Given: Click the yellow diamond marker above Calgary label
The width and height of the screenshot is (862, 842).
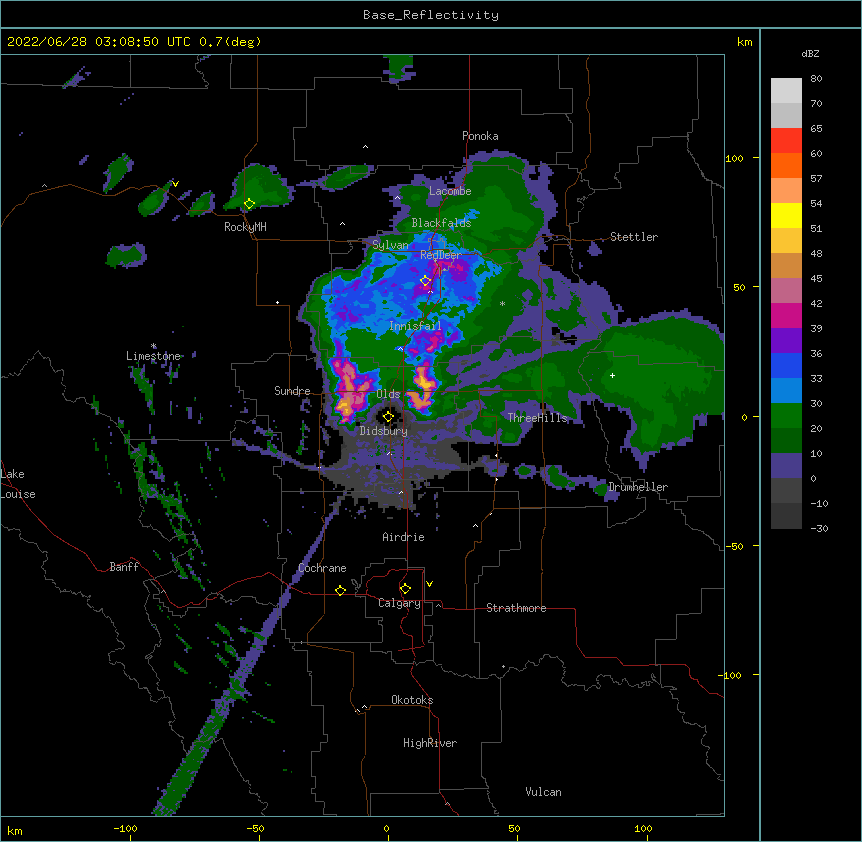Looking at the screenshot, I should pyautogui.click(x=405, y=589).
